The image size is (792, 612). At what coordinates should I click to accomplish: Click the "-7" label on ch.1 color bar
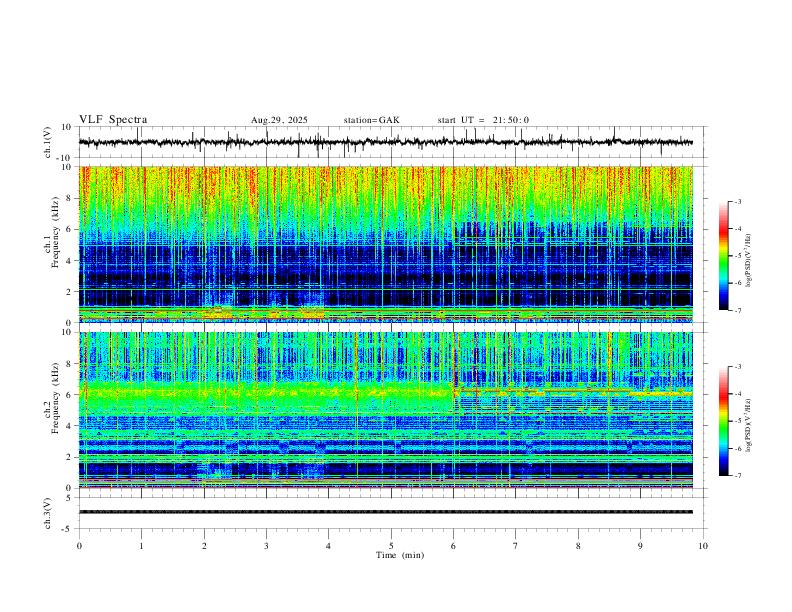coord(738,311)
